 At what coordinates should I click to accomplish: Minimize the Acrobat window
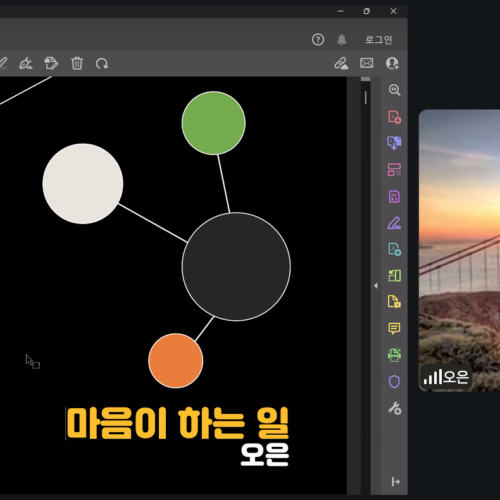pos(340,11)
